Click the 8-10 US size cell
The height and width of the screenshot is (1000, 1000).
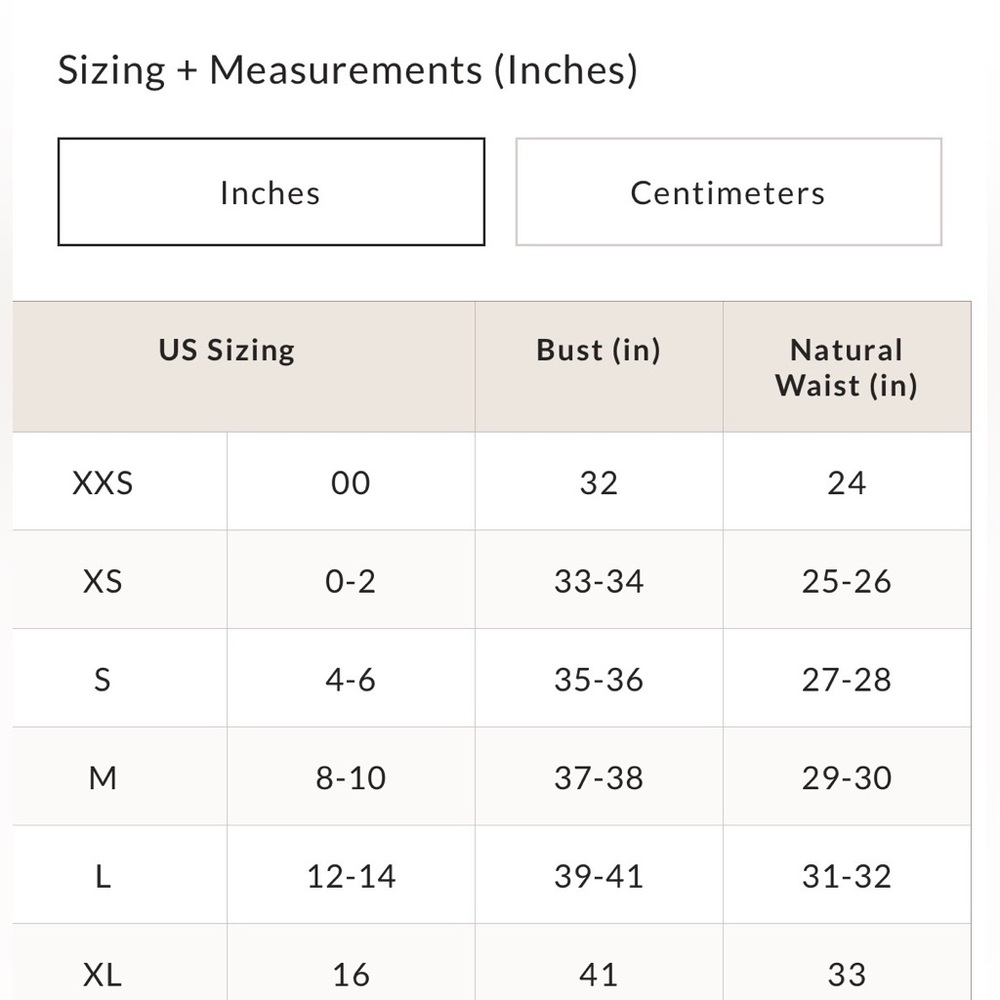point(351,776)
